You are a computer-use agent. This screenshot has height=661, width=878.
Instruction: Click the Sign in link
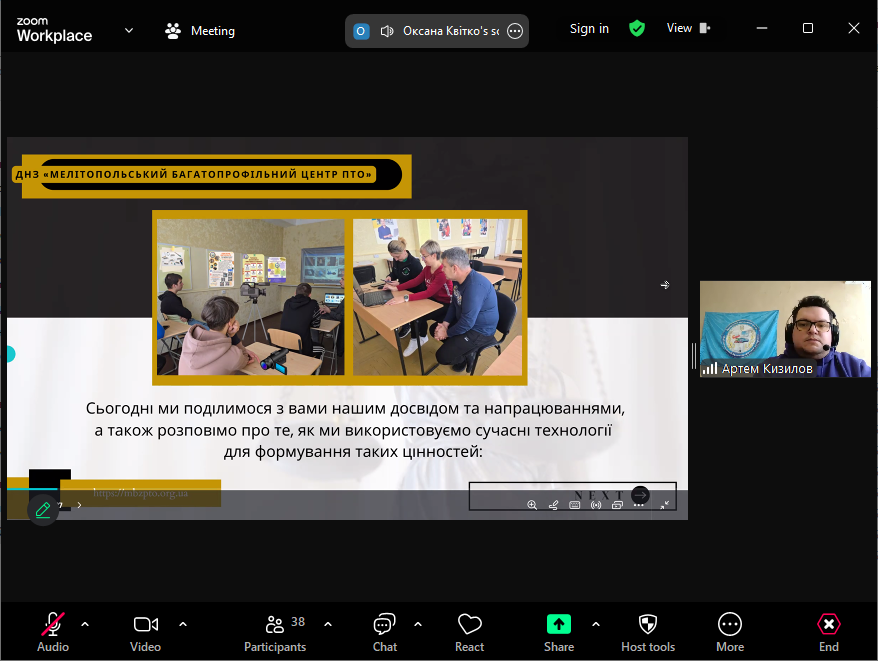click(x=589, y=29)
